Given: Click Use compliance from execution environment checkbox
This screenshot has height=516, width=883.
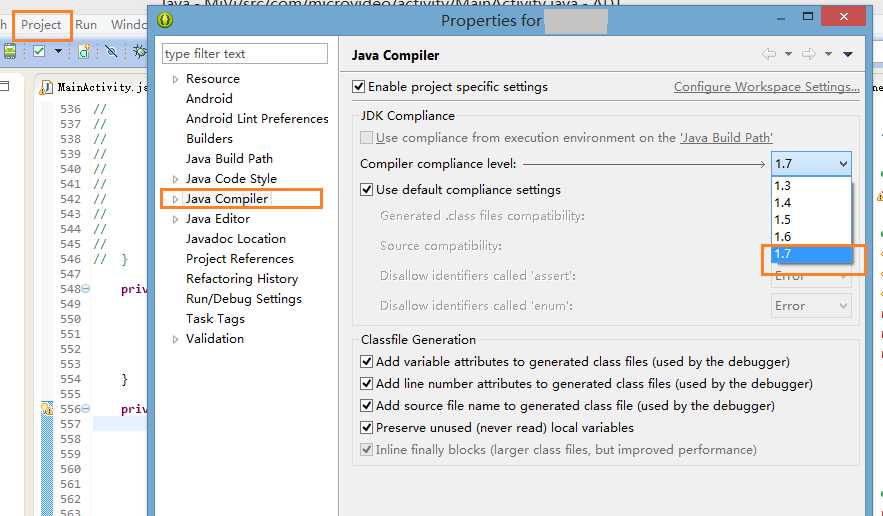Looking at the screenshot, I should [367, 137].
